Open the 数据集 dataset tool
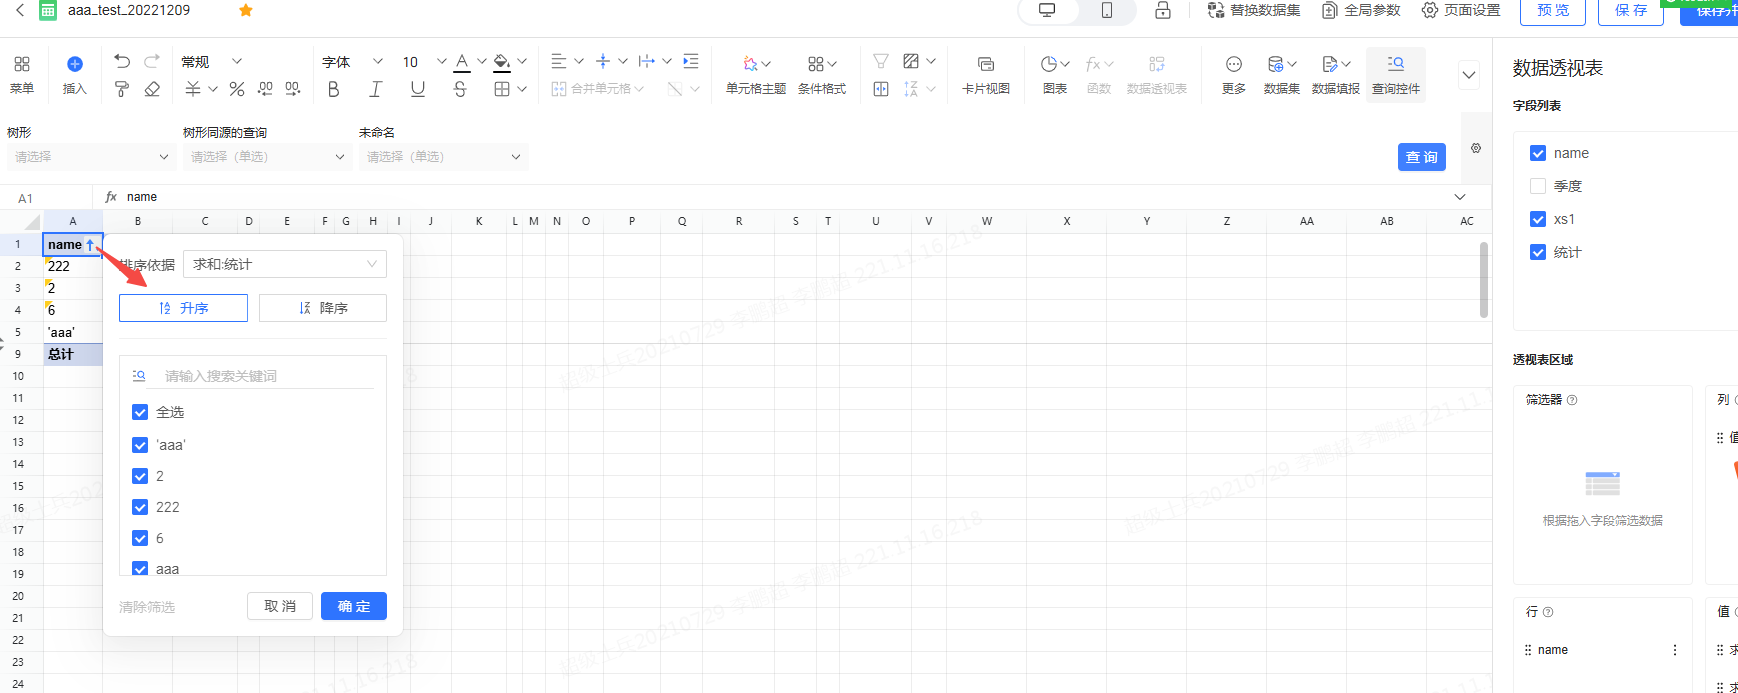 pyautogui.click(x=1281, y=75)
